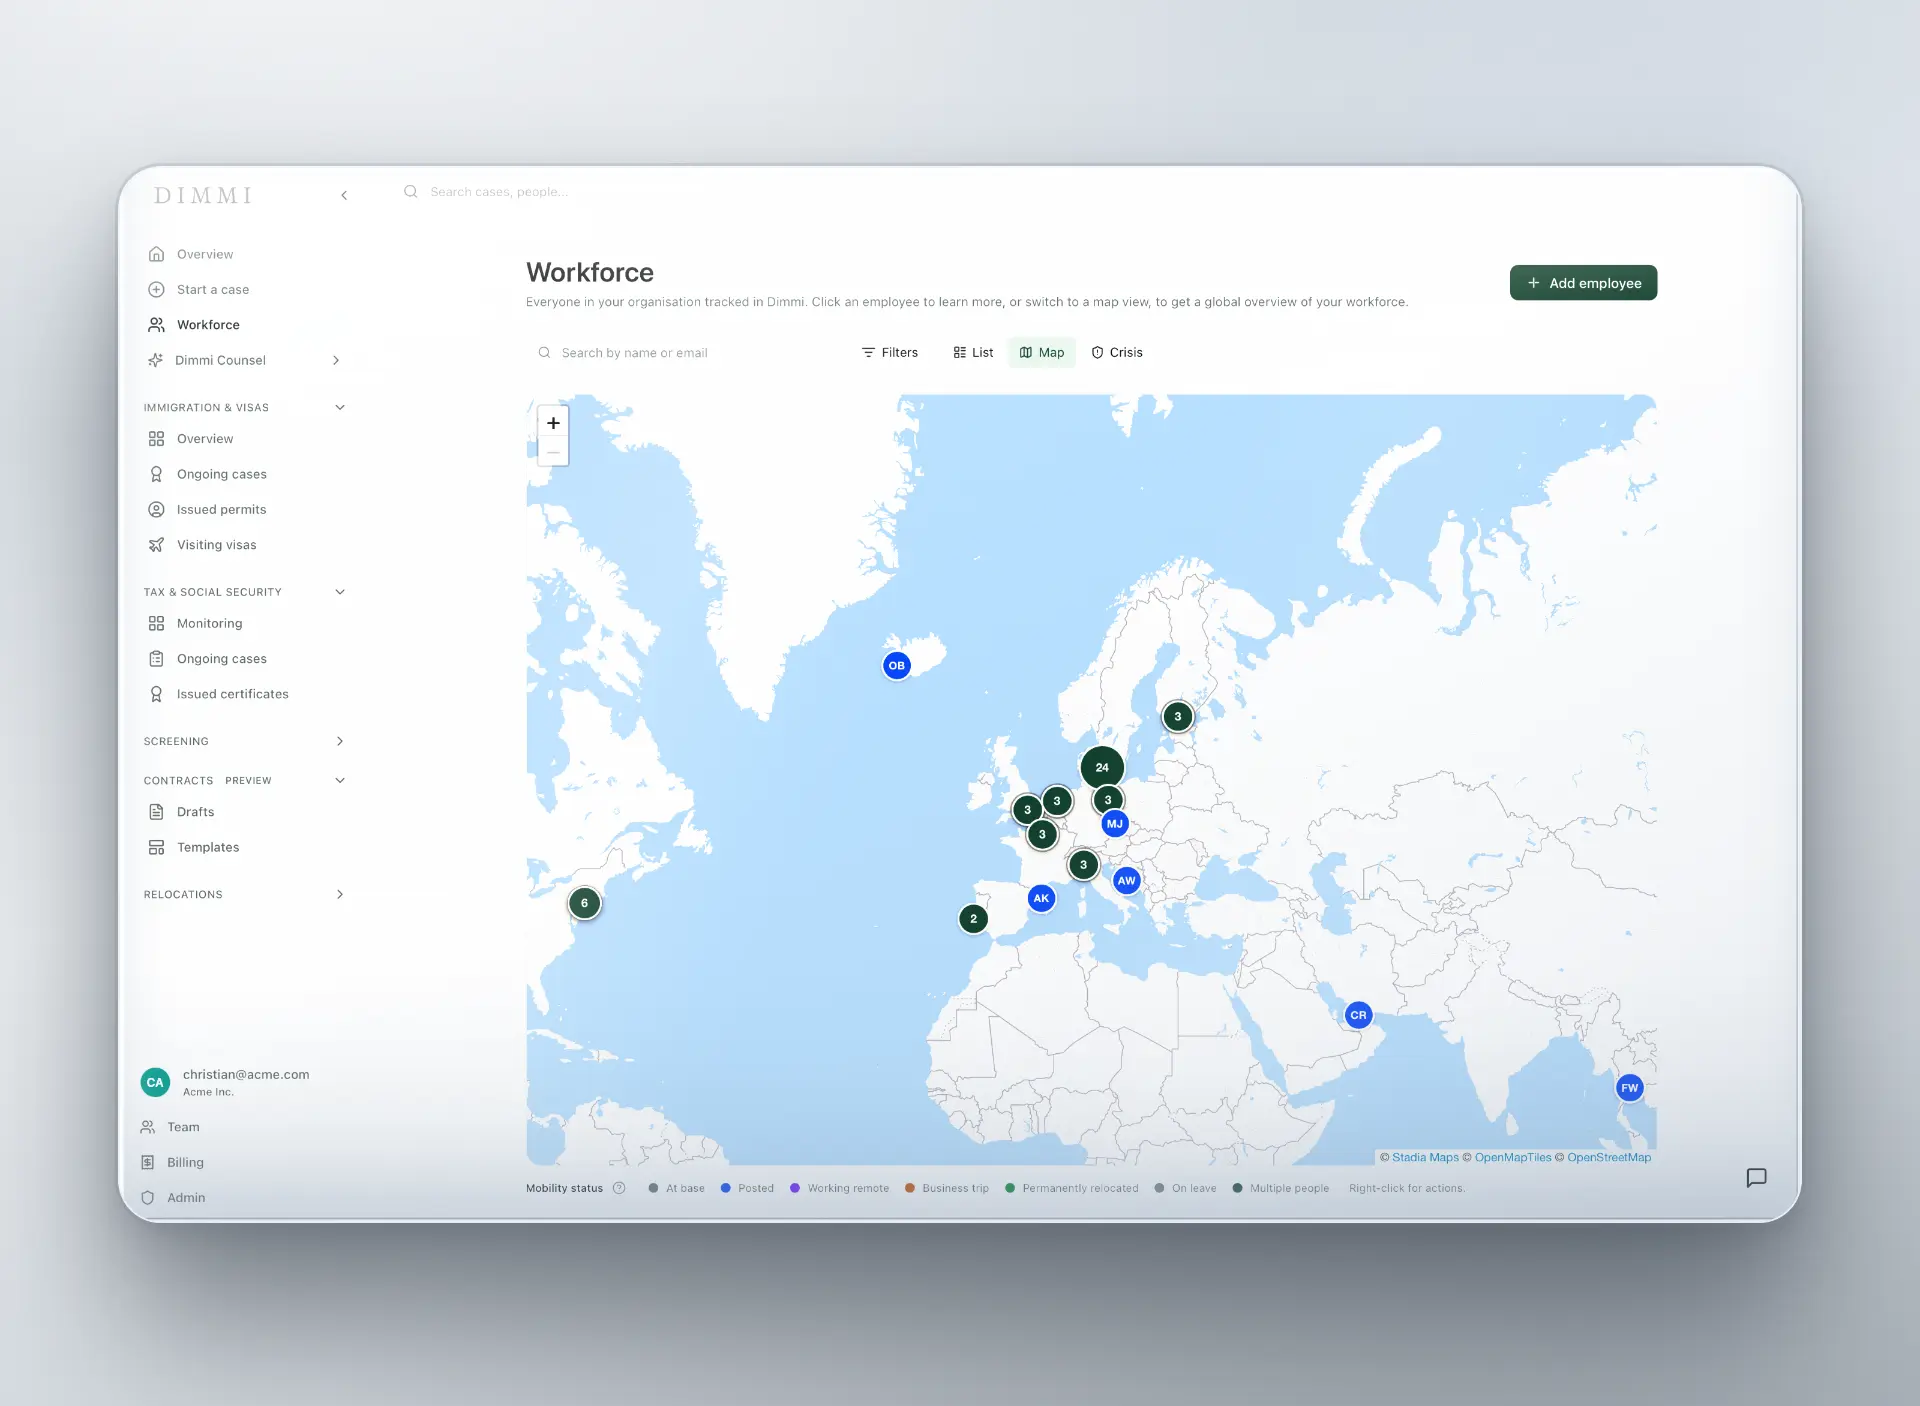Open contract Templates item
The width and height of the screenshot is (1920, 1406).
coord(207,847)
